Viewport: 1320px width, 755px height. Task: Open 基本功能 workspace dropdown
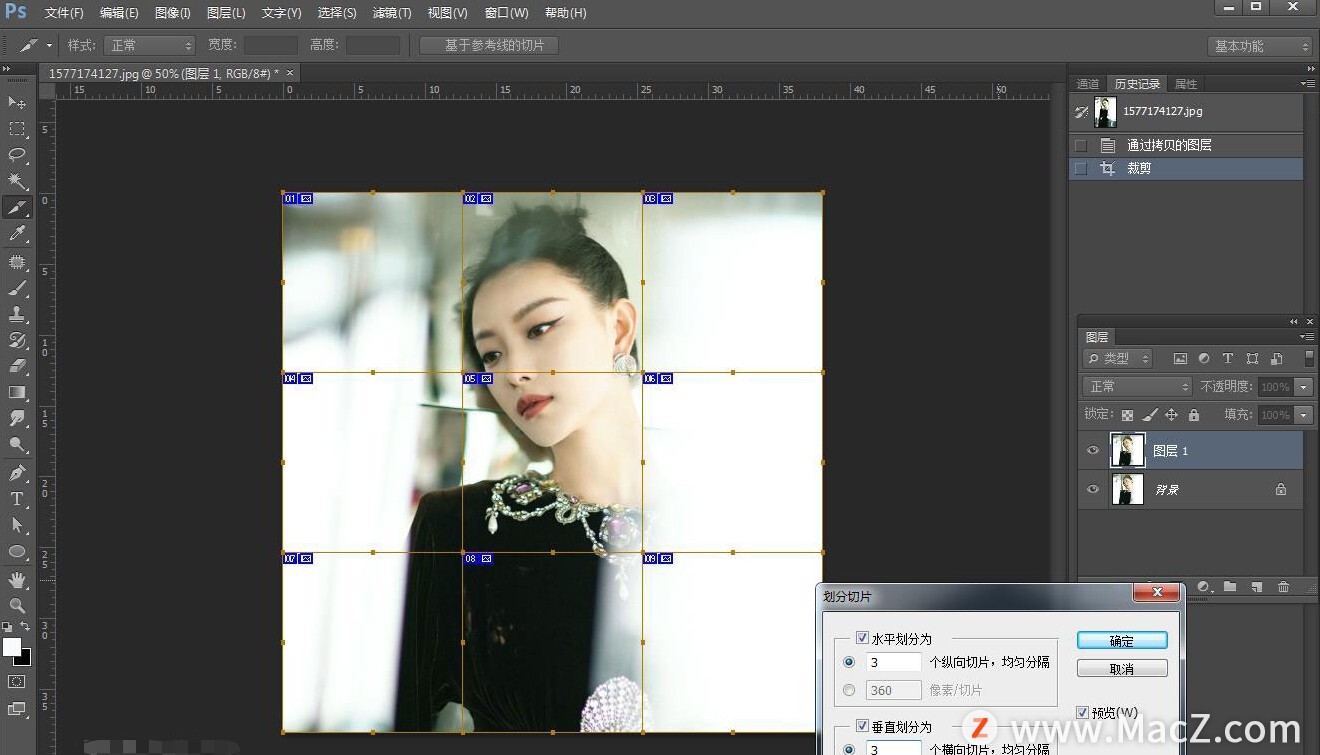point(1259,46)
